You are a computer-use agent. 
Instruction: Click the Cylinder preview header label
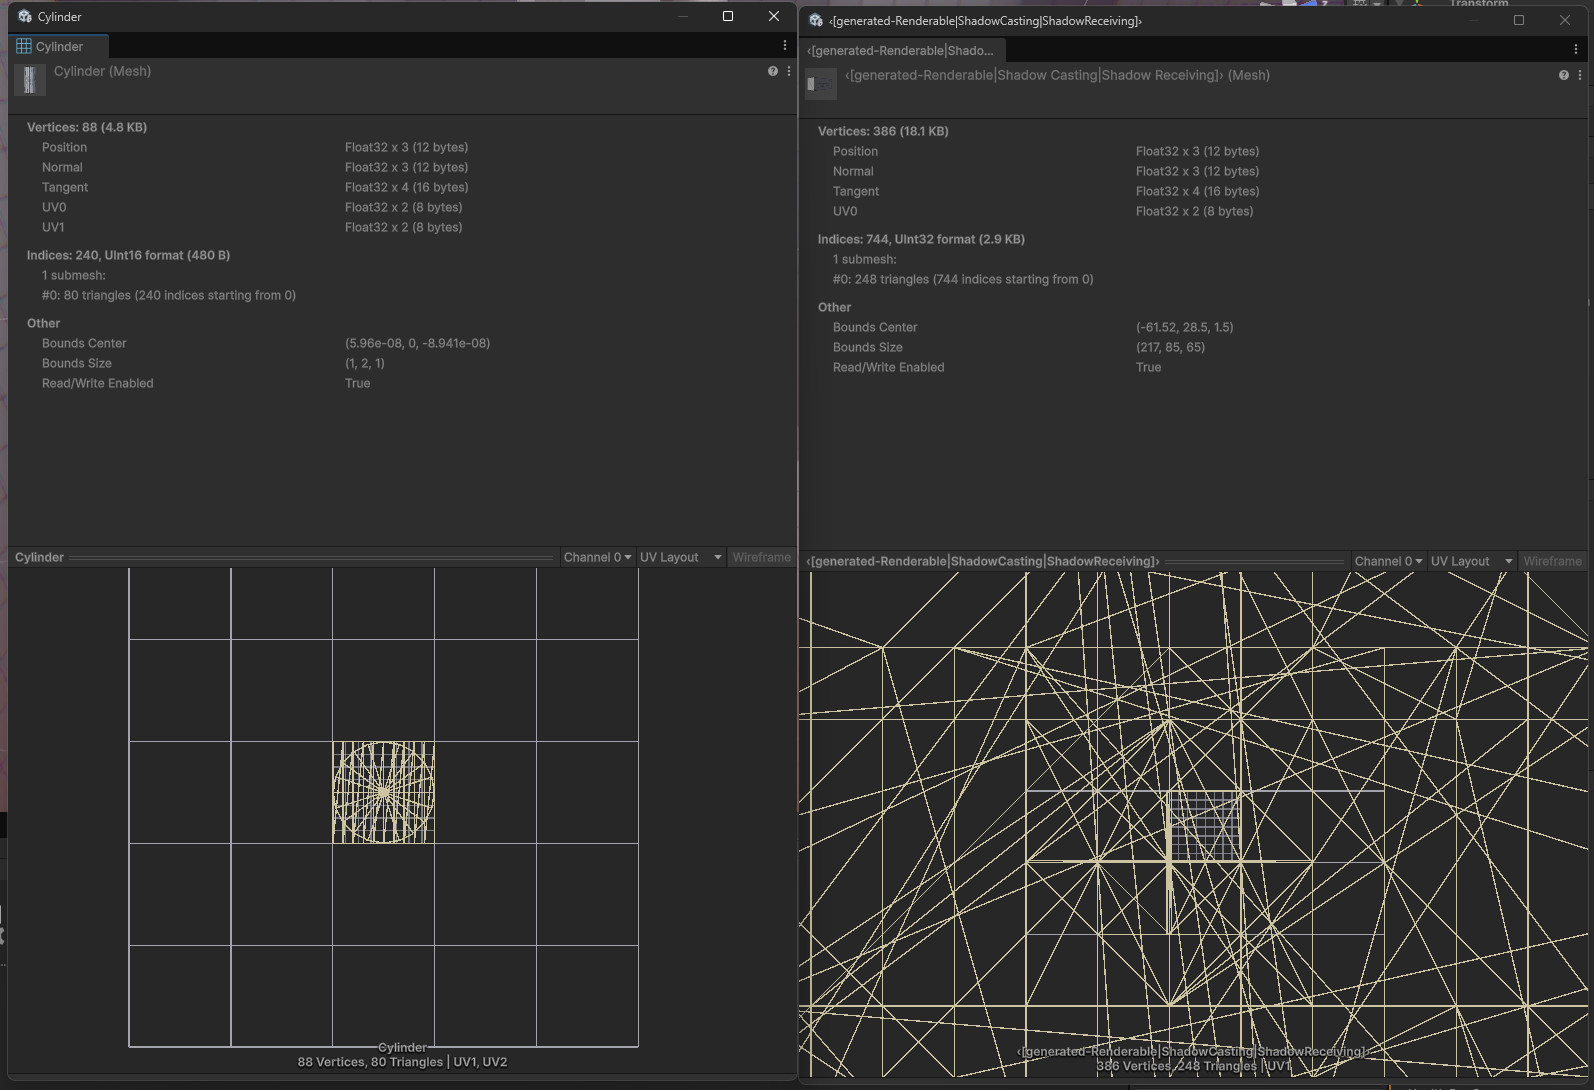click(x=39, y=557)
